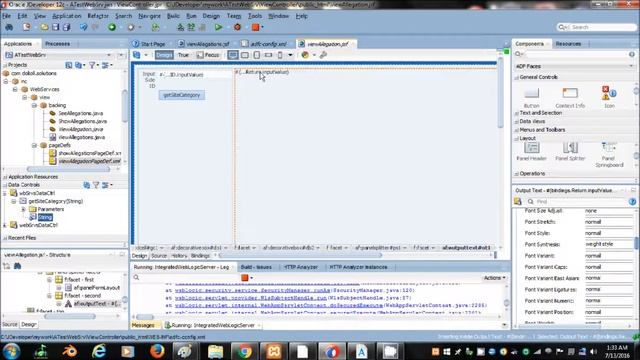The image size is (640, 360).
Task: Collapse the General Controls palette section
Action: click(517, 77)
